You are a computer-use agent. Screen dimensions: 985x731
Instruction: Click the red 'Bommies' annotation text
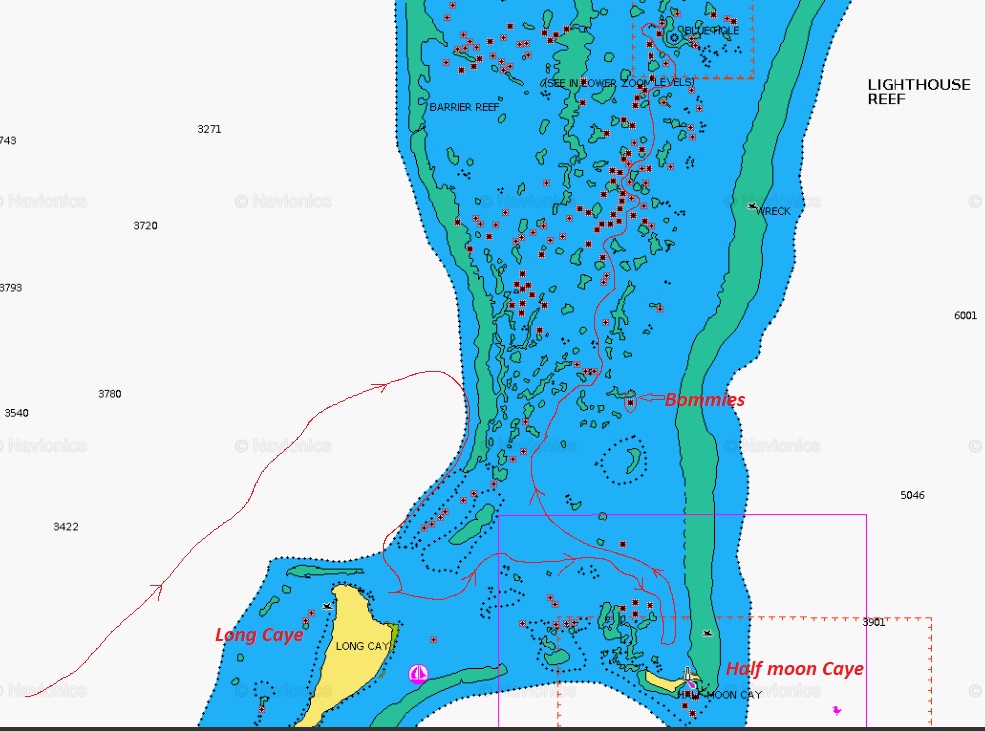coord(705,400)
